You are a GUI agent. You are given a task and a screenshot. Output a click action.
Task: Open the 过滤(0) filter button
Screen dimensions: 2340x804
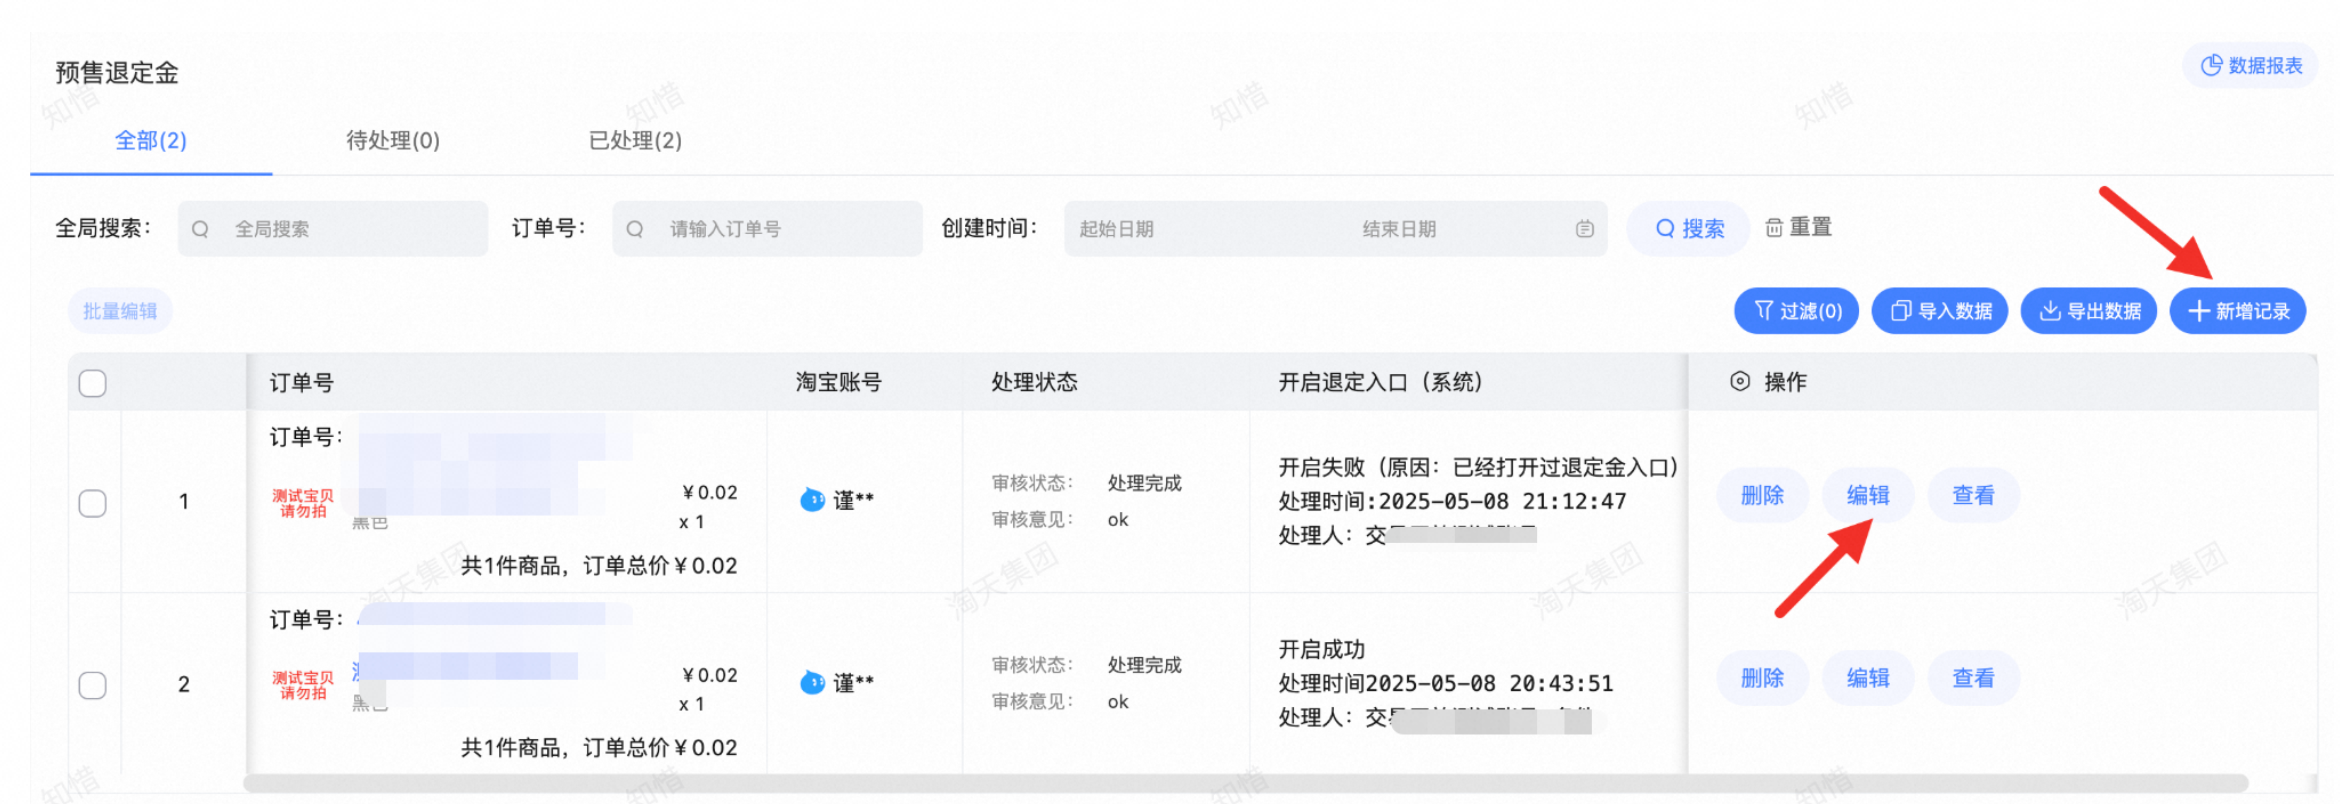click(x=1796, y=311)
